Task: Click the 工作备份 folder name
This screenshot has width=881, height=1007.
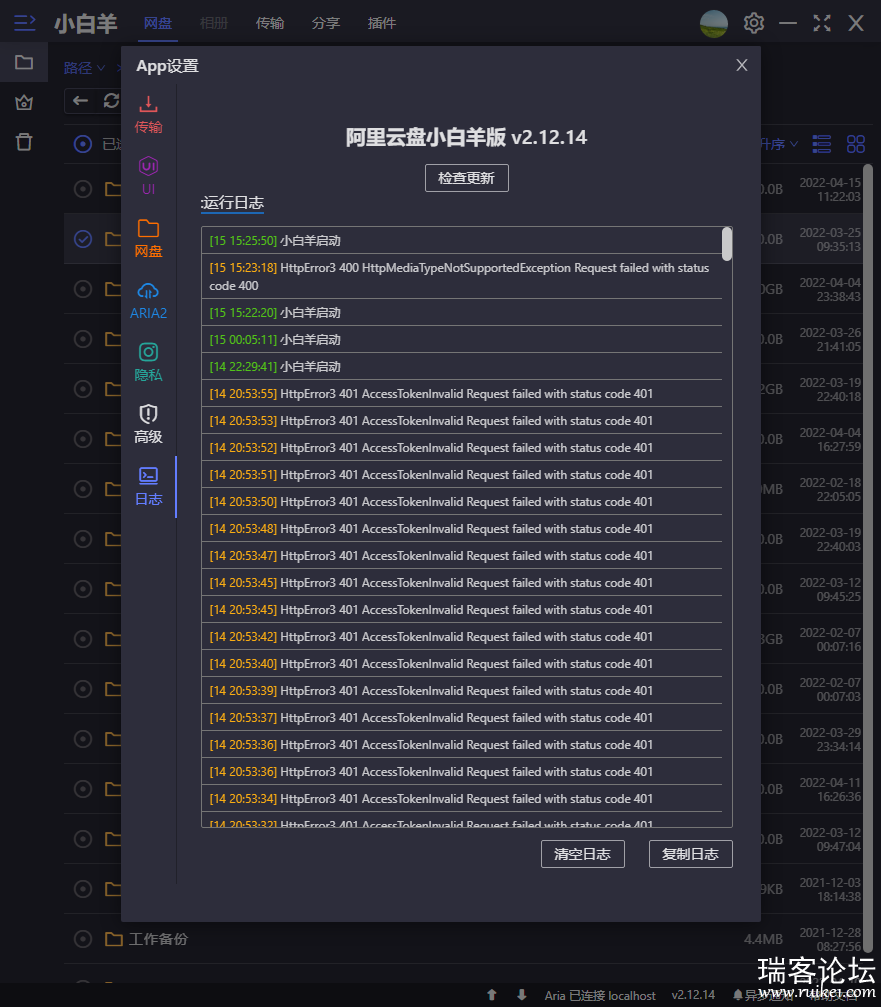Action: click(158, 939)
